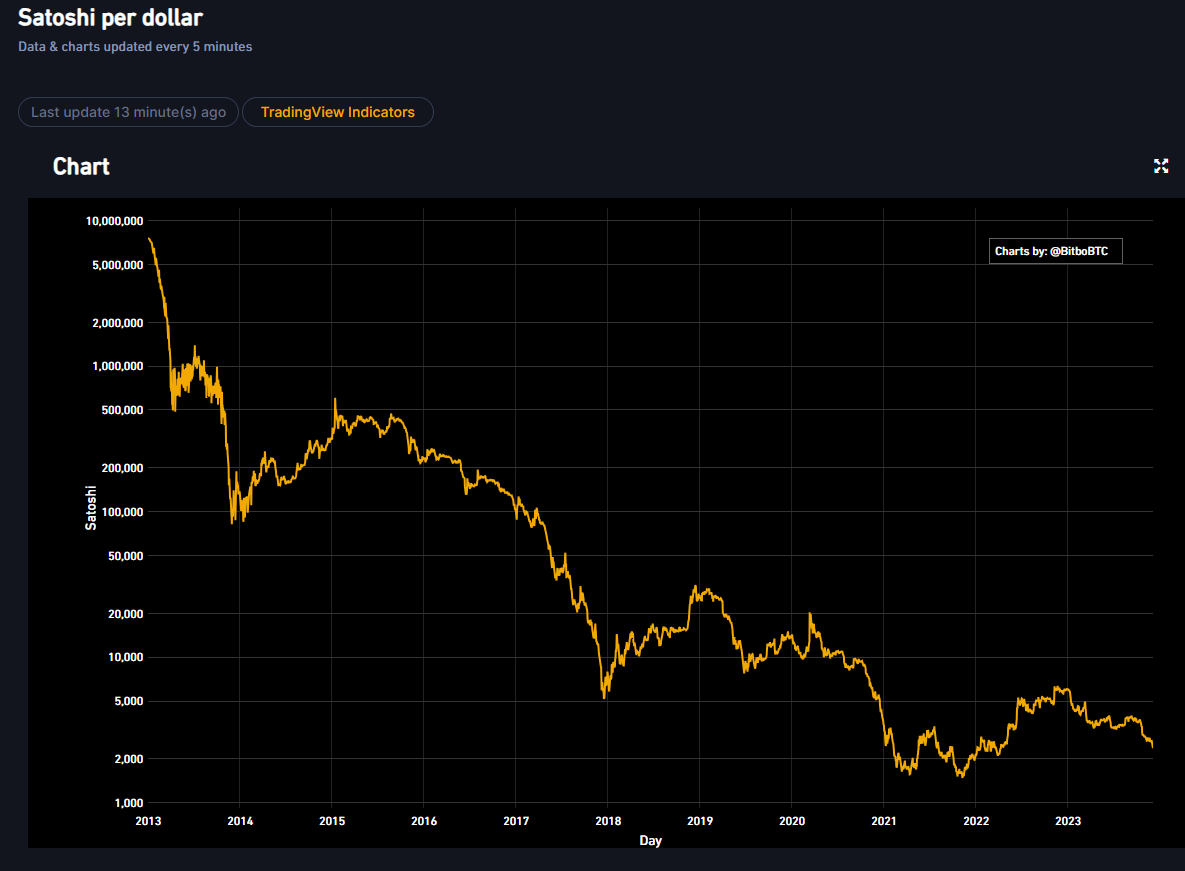
Task: Click the Last update status pill
Action: [x=128, y=112]
